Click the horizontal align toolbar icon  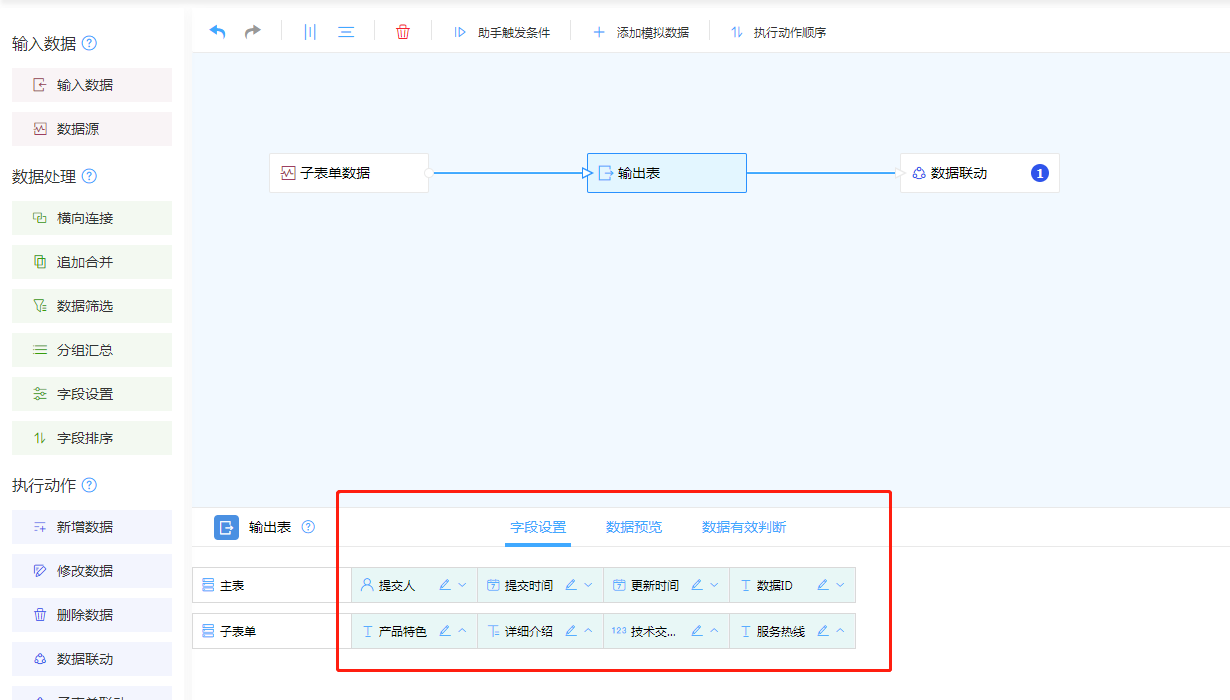click(346, 32)
